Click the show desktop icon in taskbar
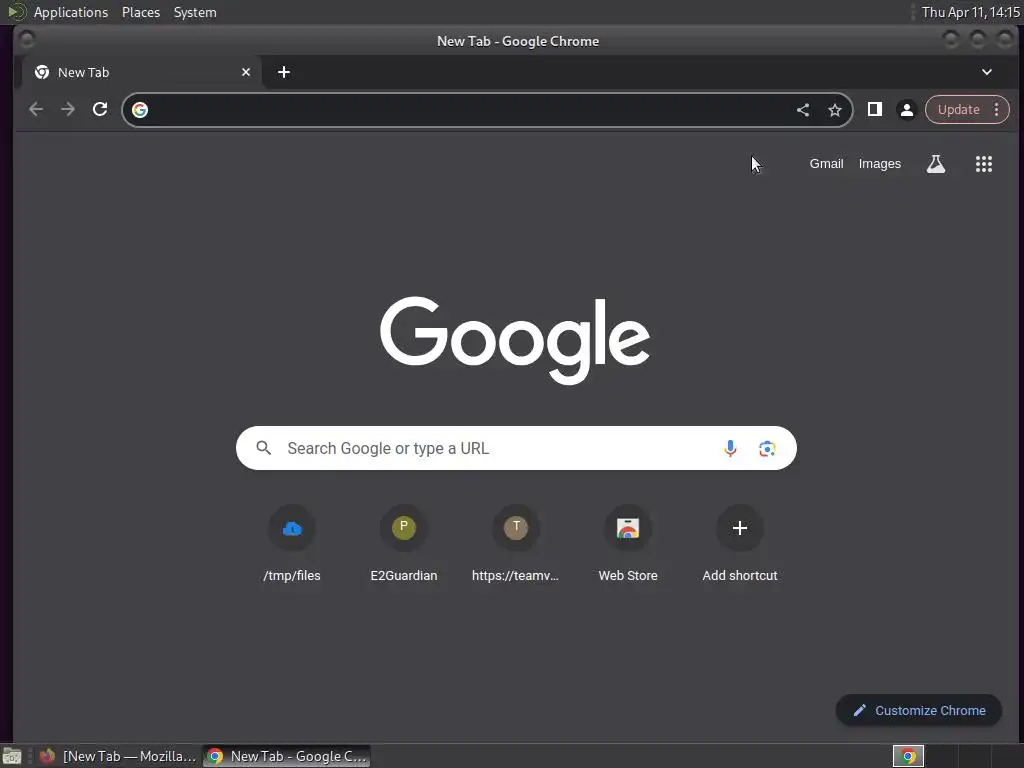The image size is (1024, 768). pos(12,756)
